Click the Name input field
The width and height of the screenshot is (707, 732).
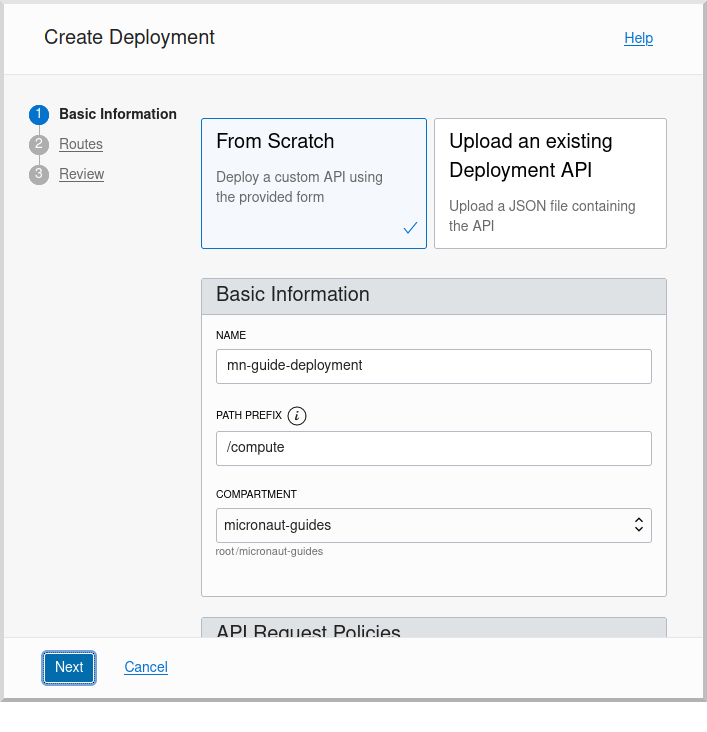pos(433,366)
